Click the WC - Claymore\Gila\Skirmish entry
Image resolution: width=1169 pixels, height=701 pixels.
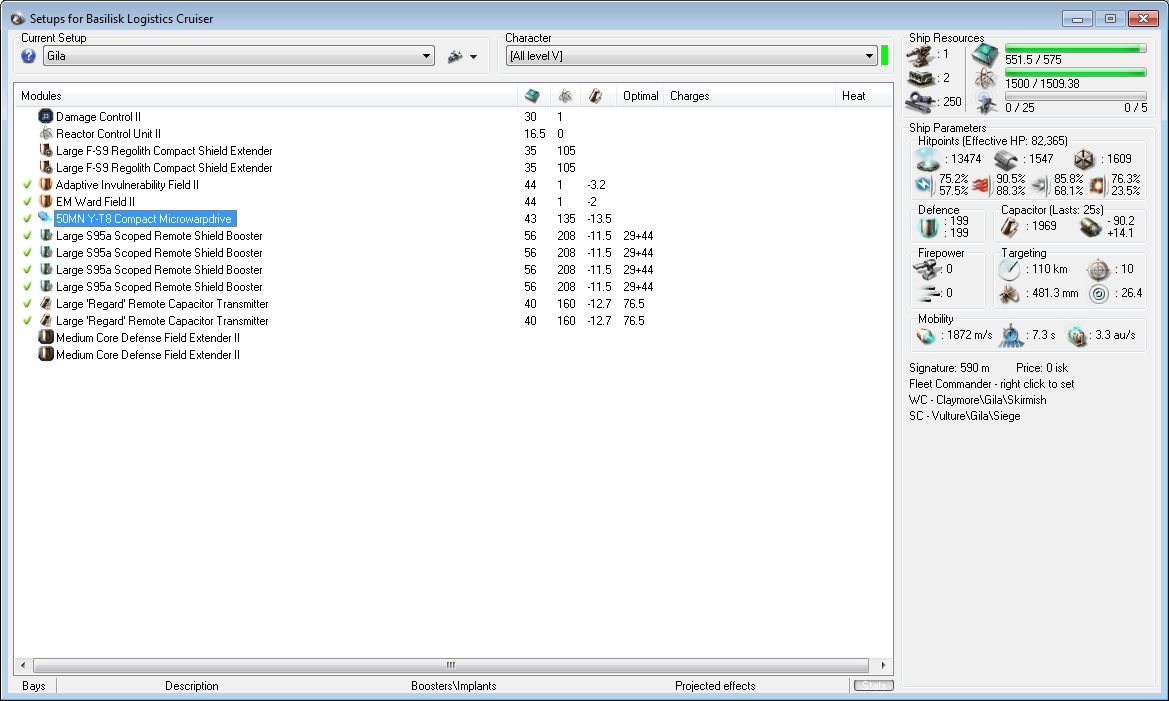(x=977, y=400)
